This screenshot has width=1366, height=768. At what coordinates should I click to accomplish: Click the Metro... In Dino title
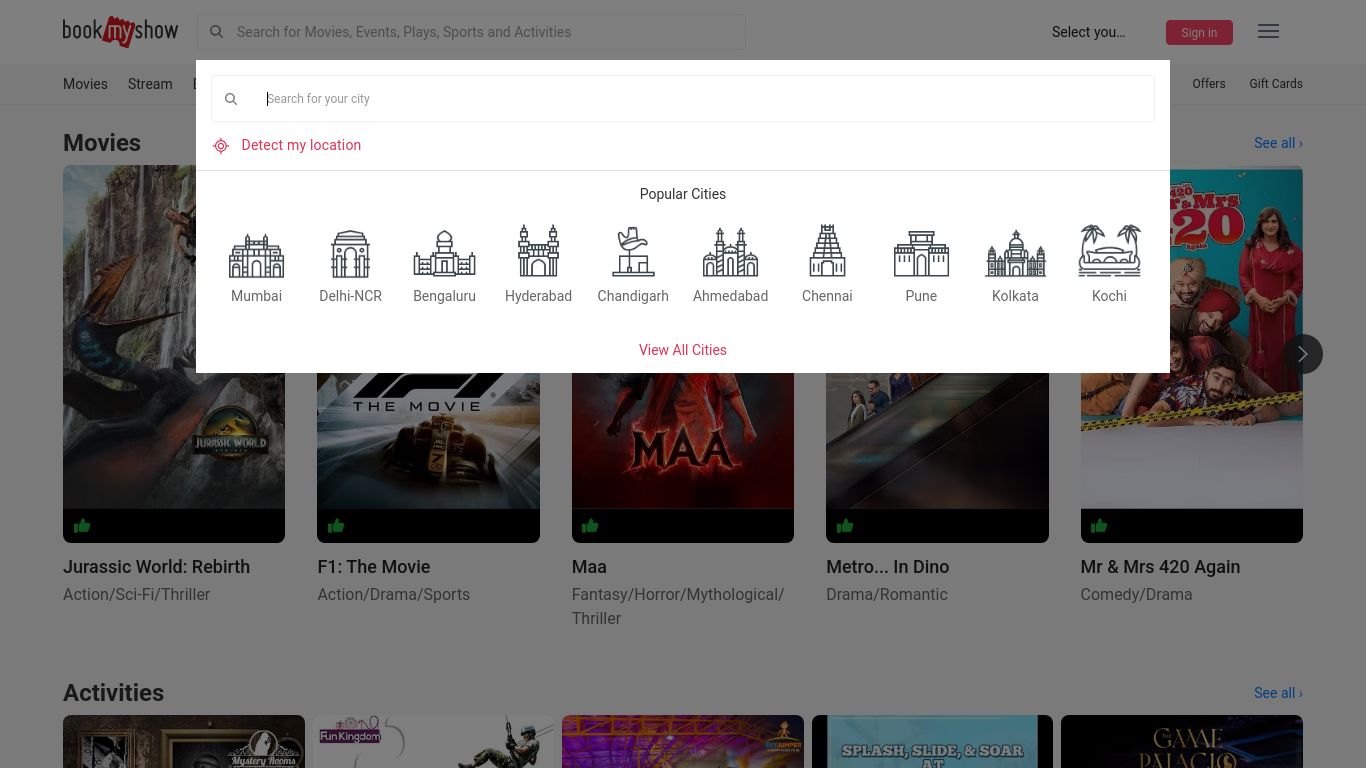click(888, 567)
